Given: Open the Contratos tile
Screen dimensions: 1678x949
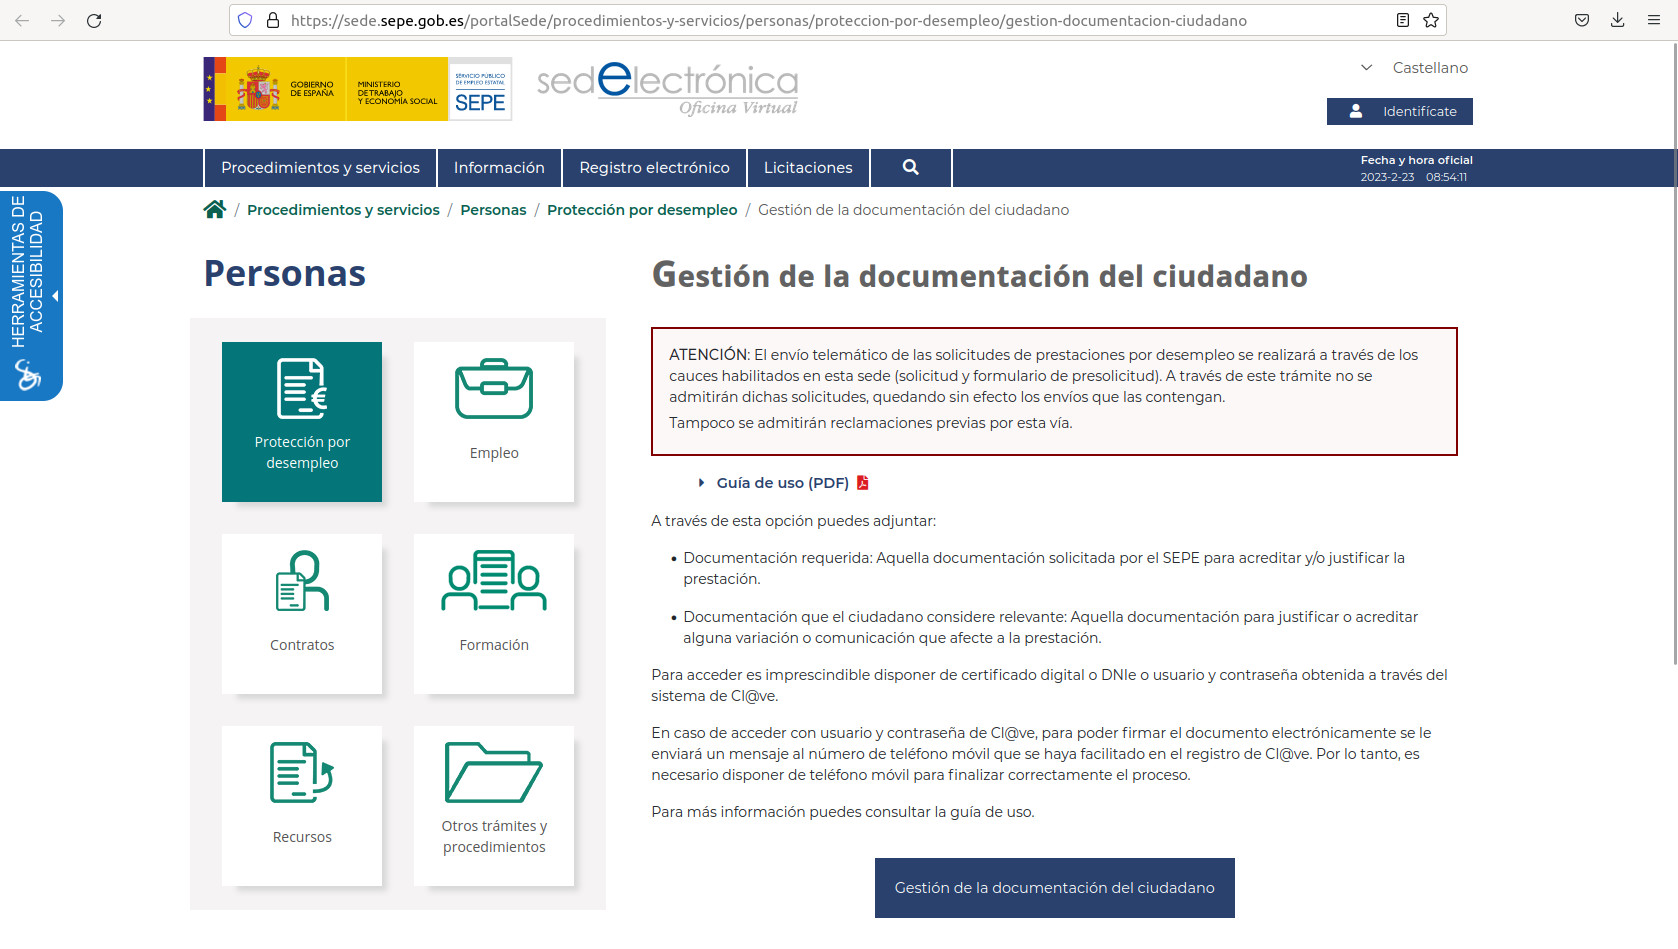Looking at the screenshot, I should 302,614.
